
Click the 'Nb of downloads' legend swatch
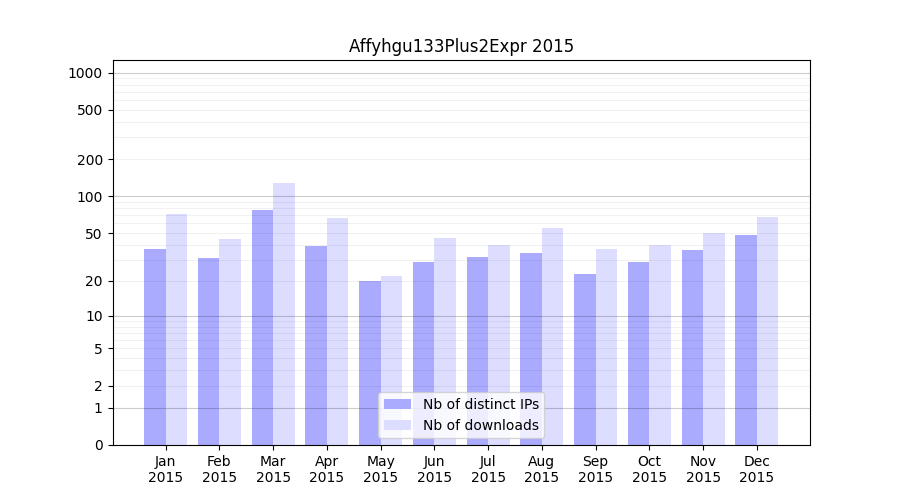(397, 425)
